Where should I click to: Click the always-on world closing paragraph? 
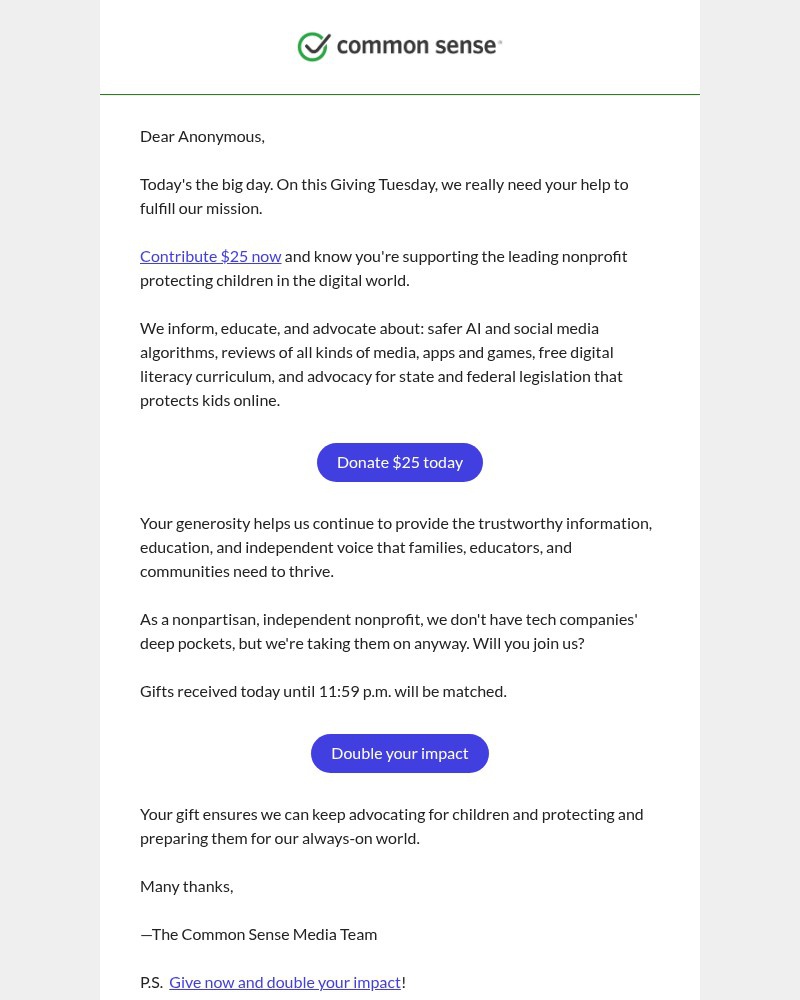391,825
